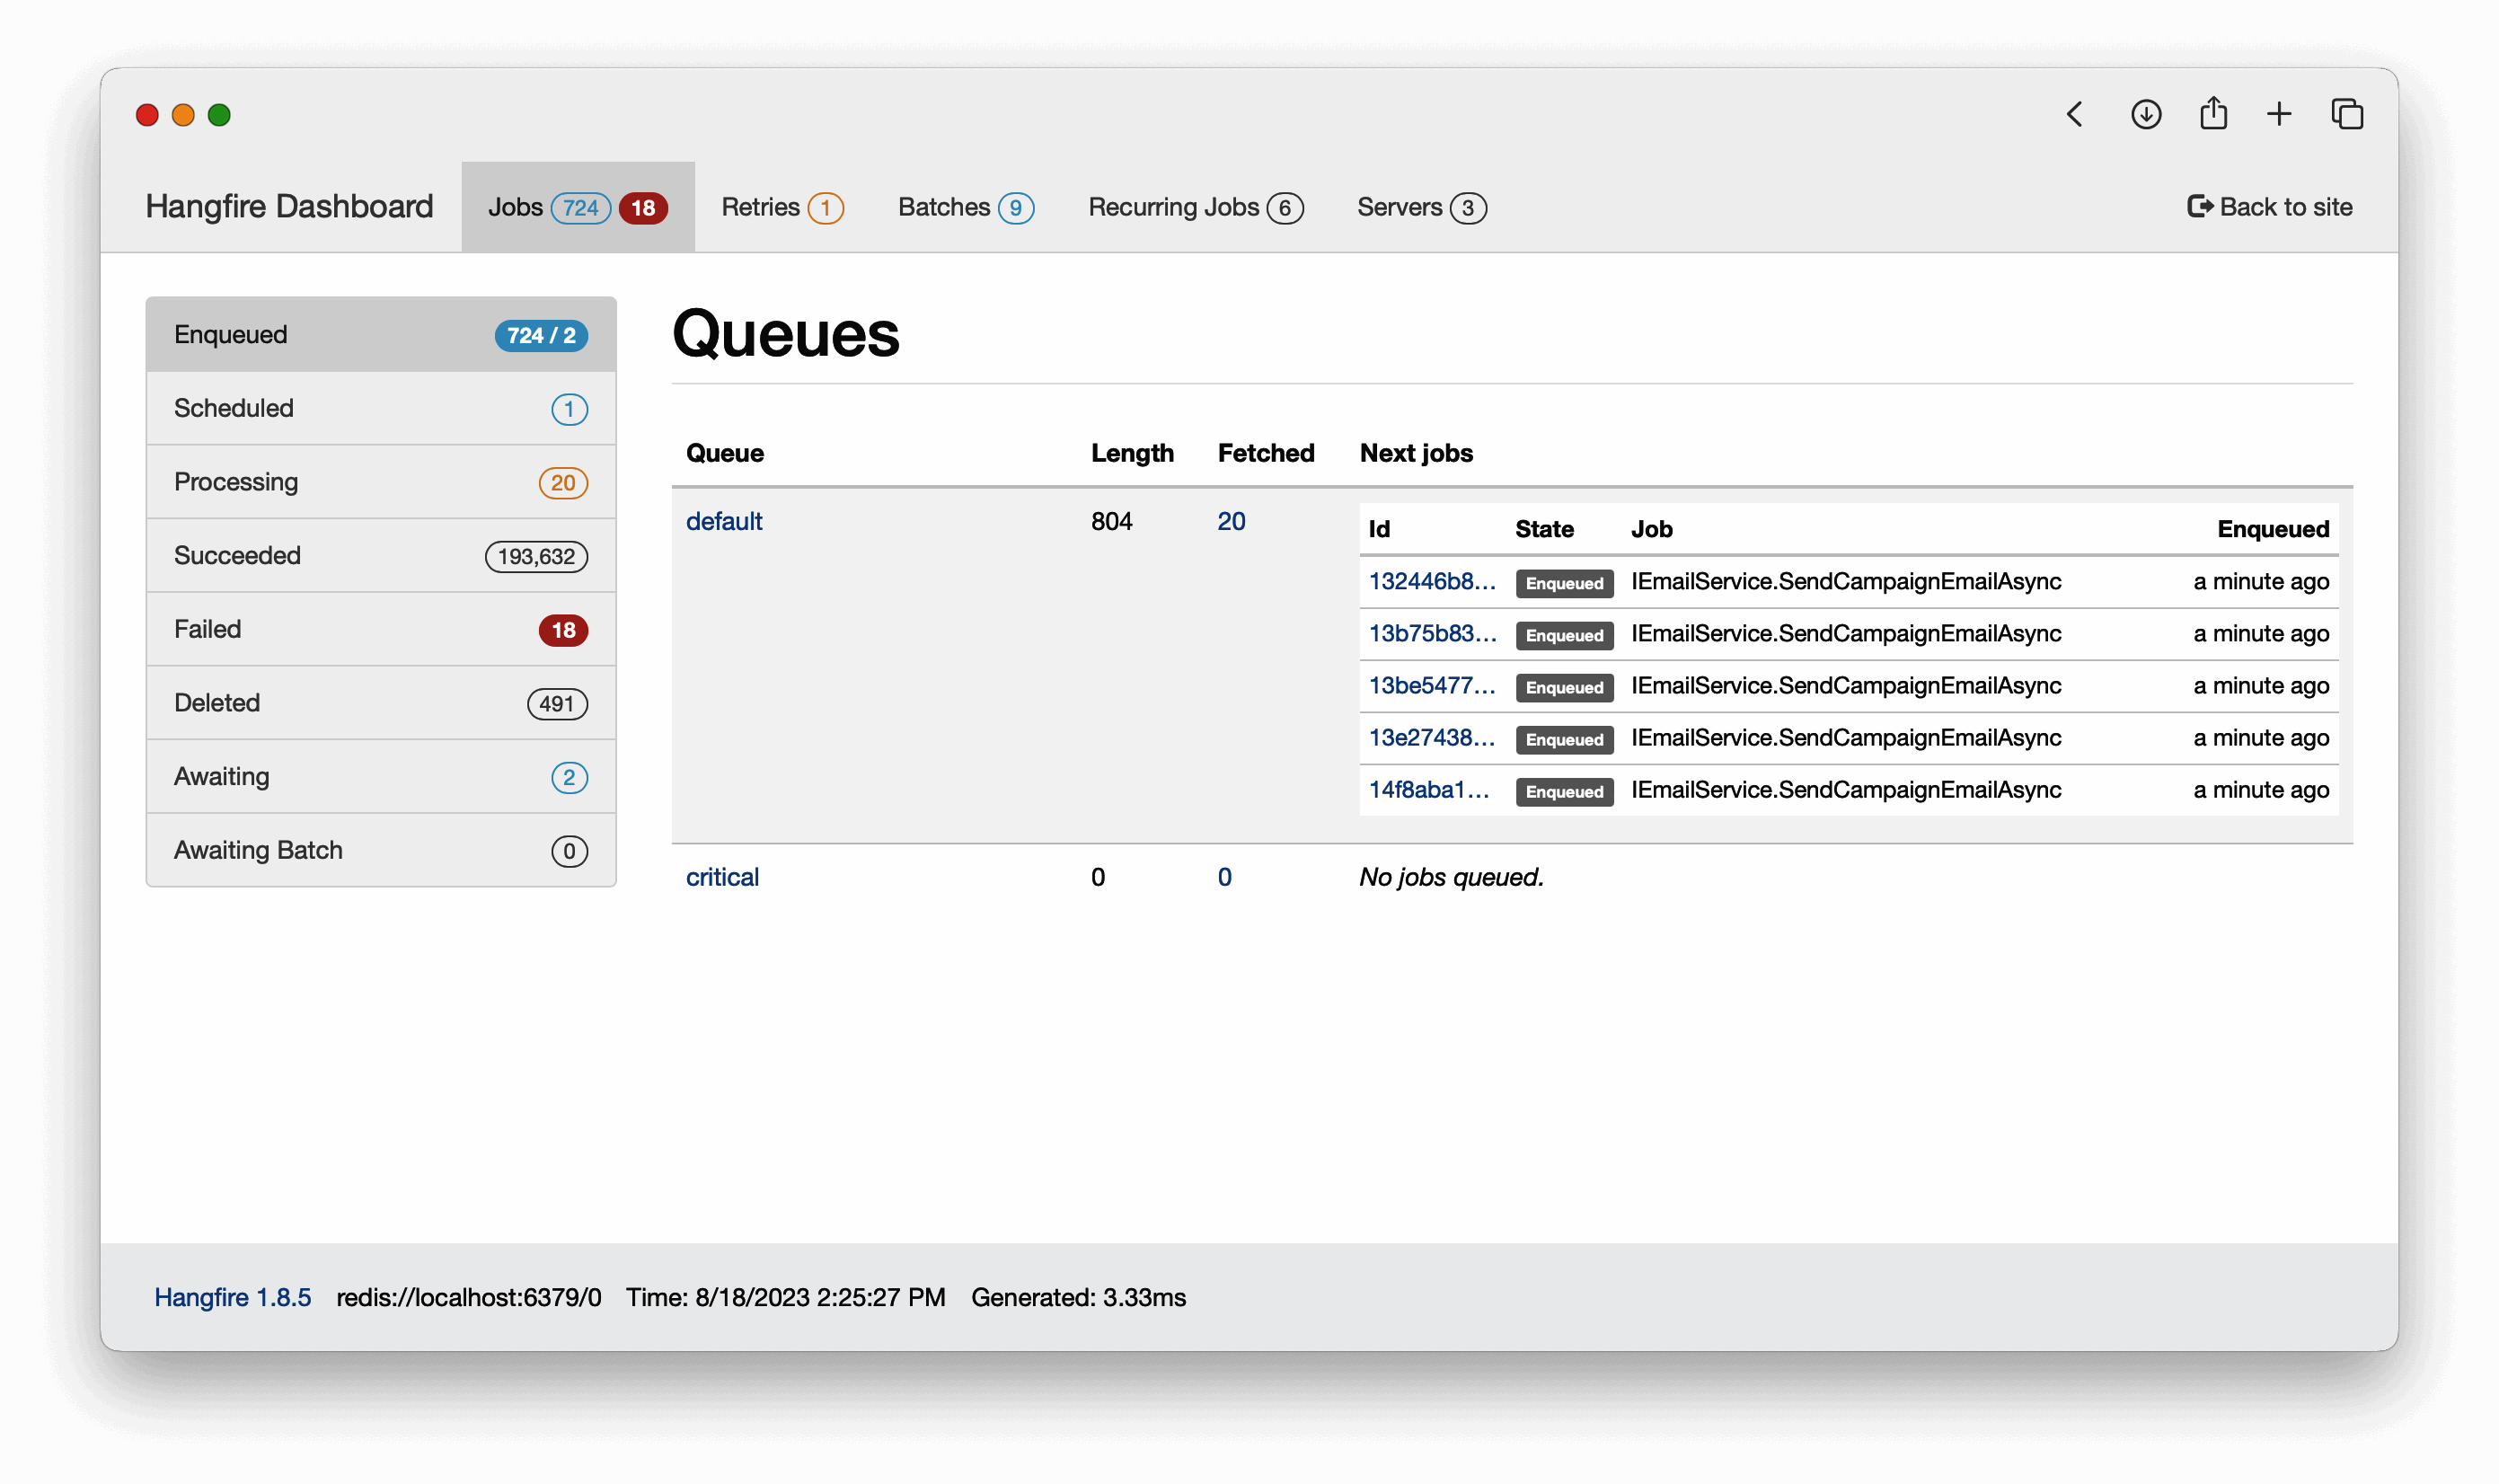Select Processing in the sidebar
This screenshot has height=1484, width=2499.
[380, 482]
